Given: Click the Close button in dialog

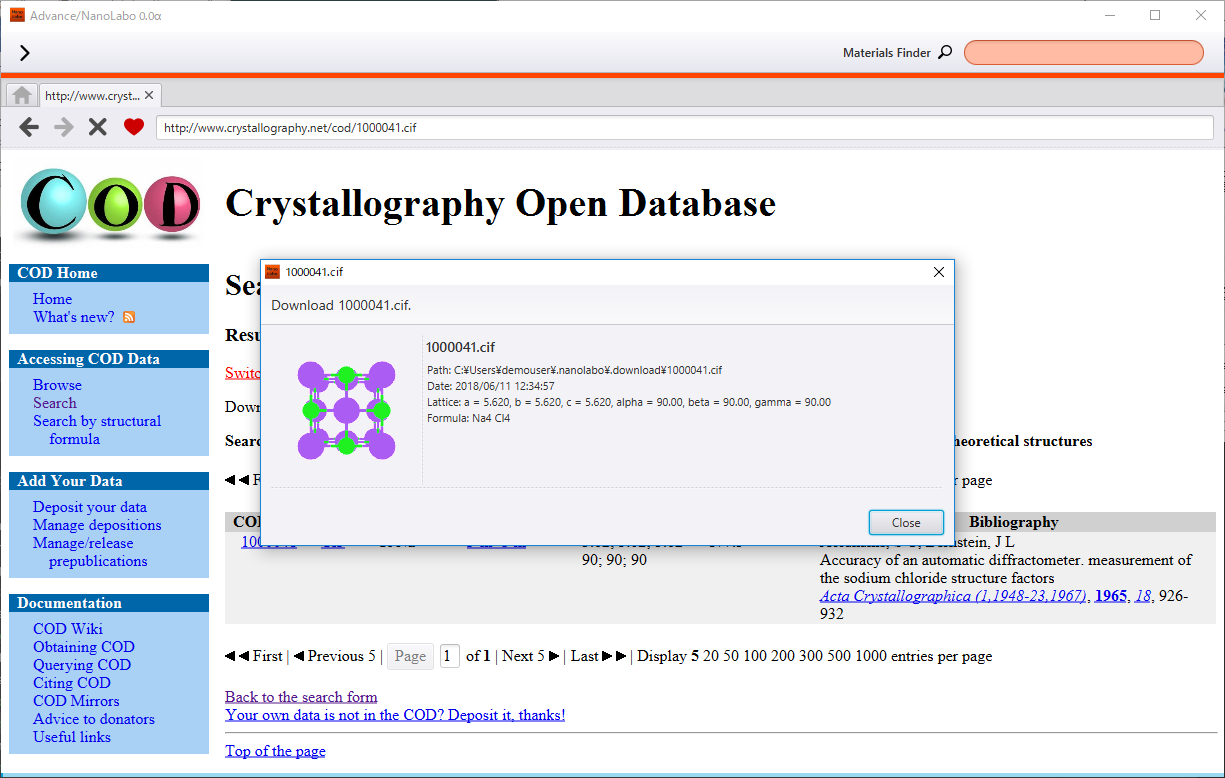Looking at the screenshot, I should click(x=906, y=522).
